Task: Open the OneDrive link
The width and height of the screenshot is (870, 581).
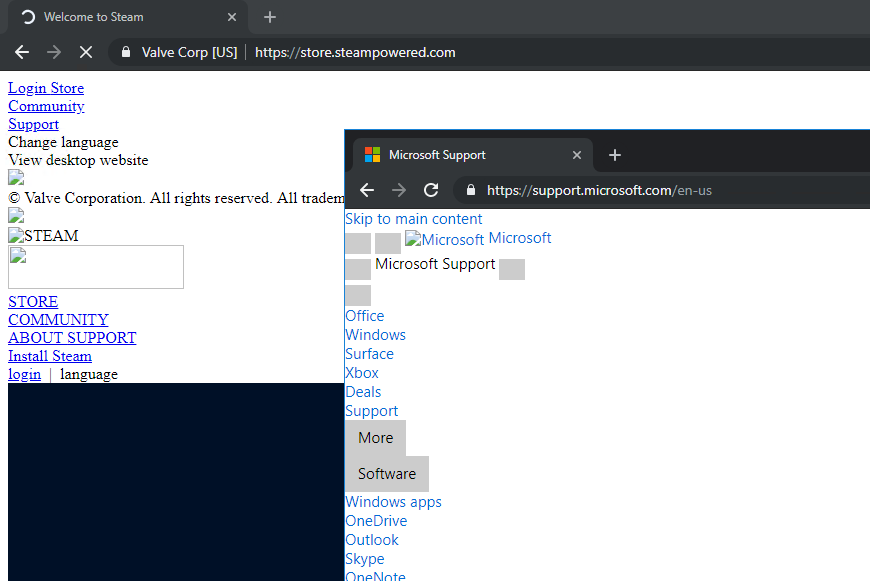Action: coord(376,521)
